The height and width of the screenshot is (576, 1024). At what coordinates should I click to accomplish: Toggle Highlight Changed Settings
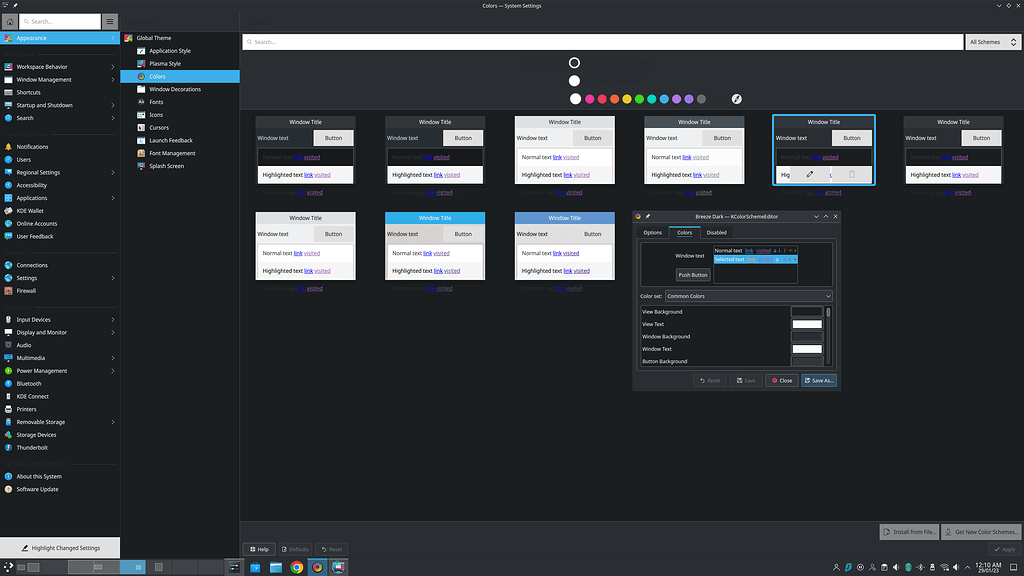tap(60, 548)
